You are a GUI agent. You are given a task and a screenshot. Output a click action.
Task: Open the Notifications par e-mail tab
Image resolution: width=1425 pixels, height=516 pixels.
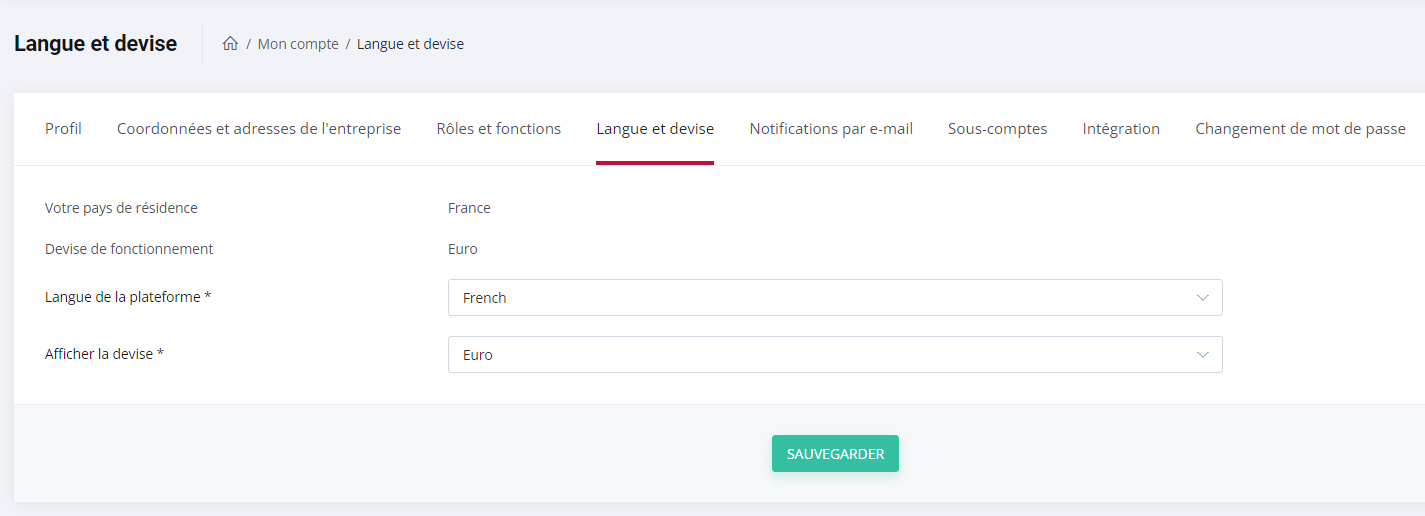tap(831, 129)
